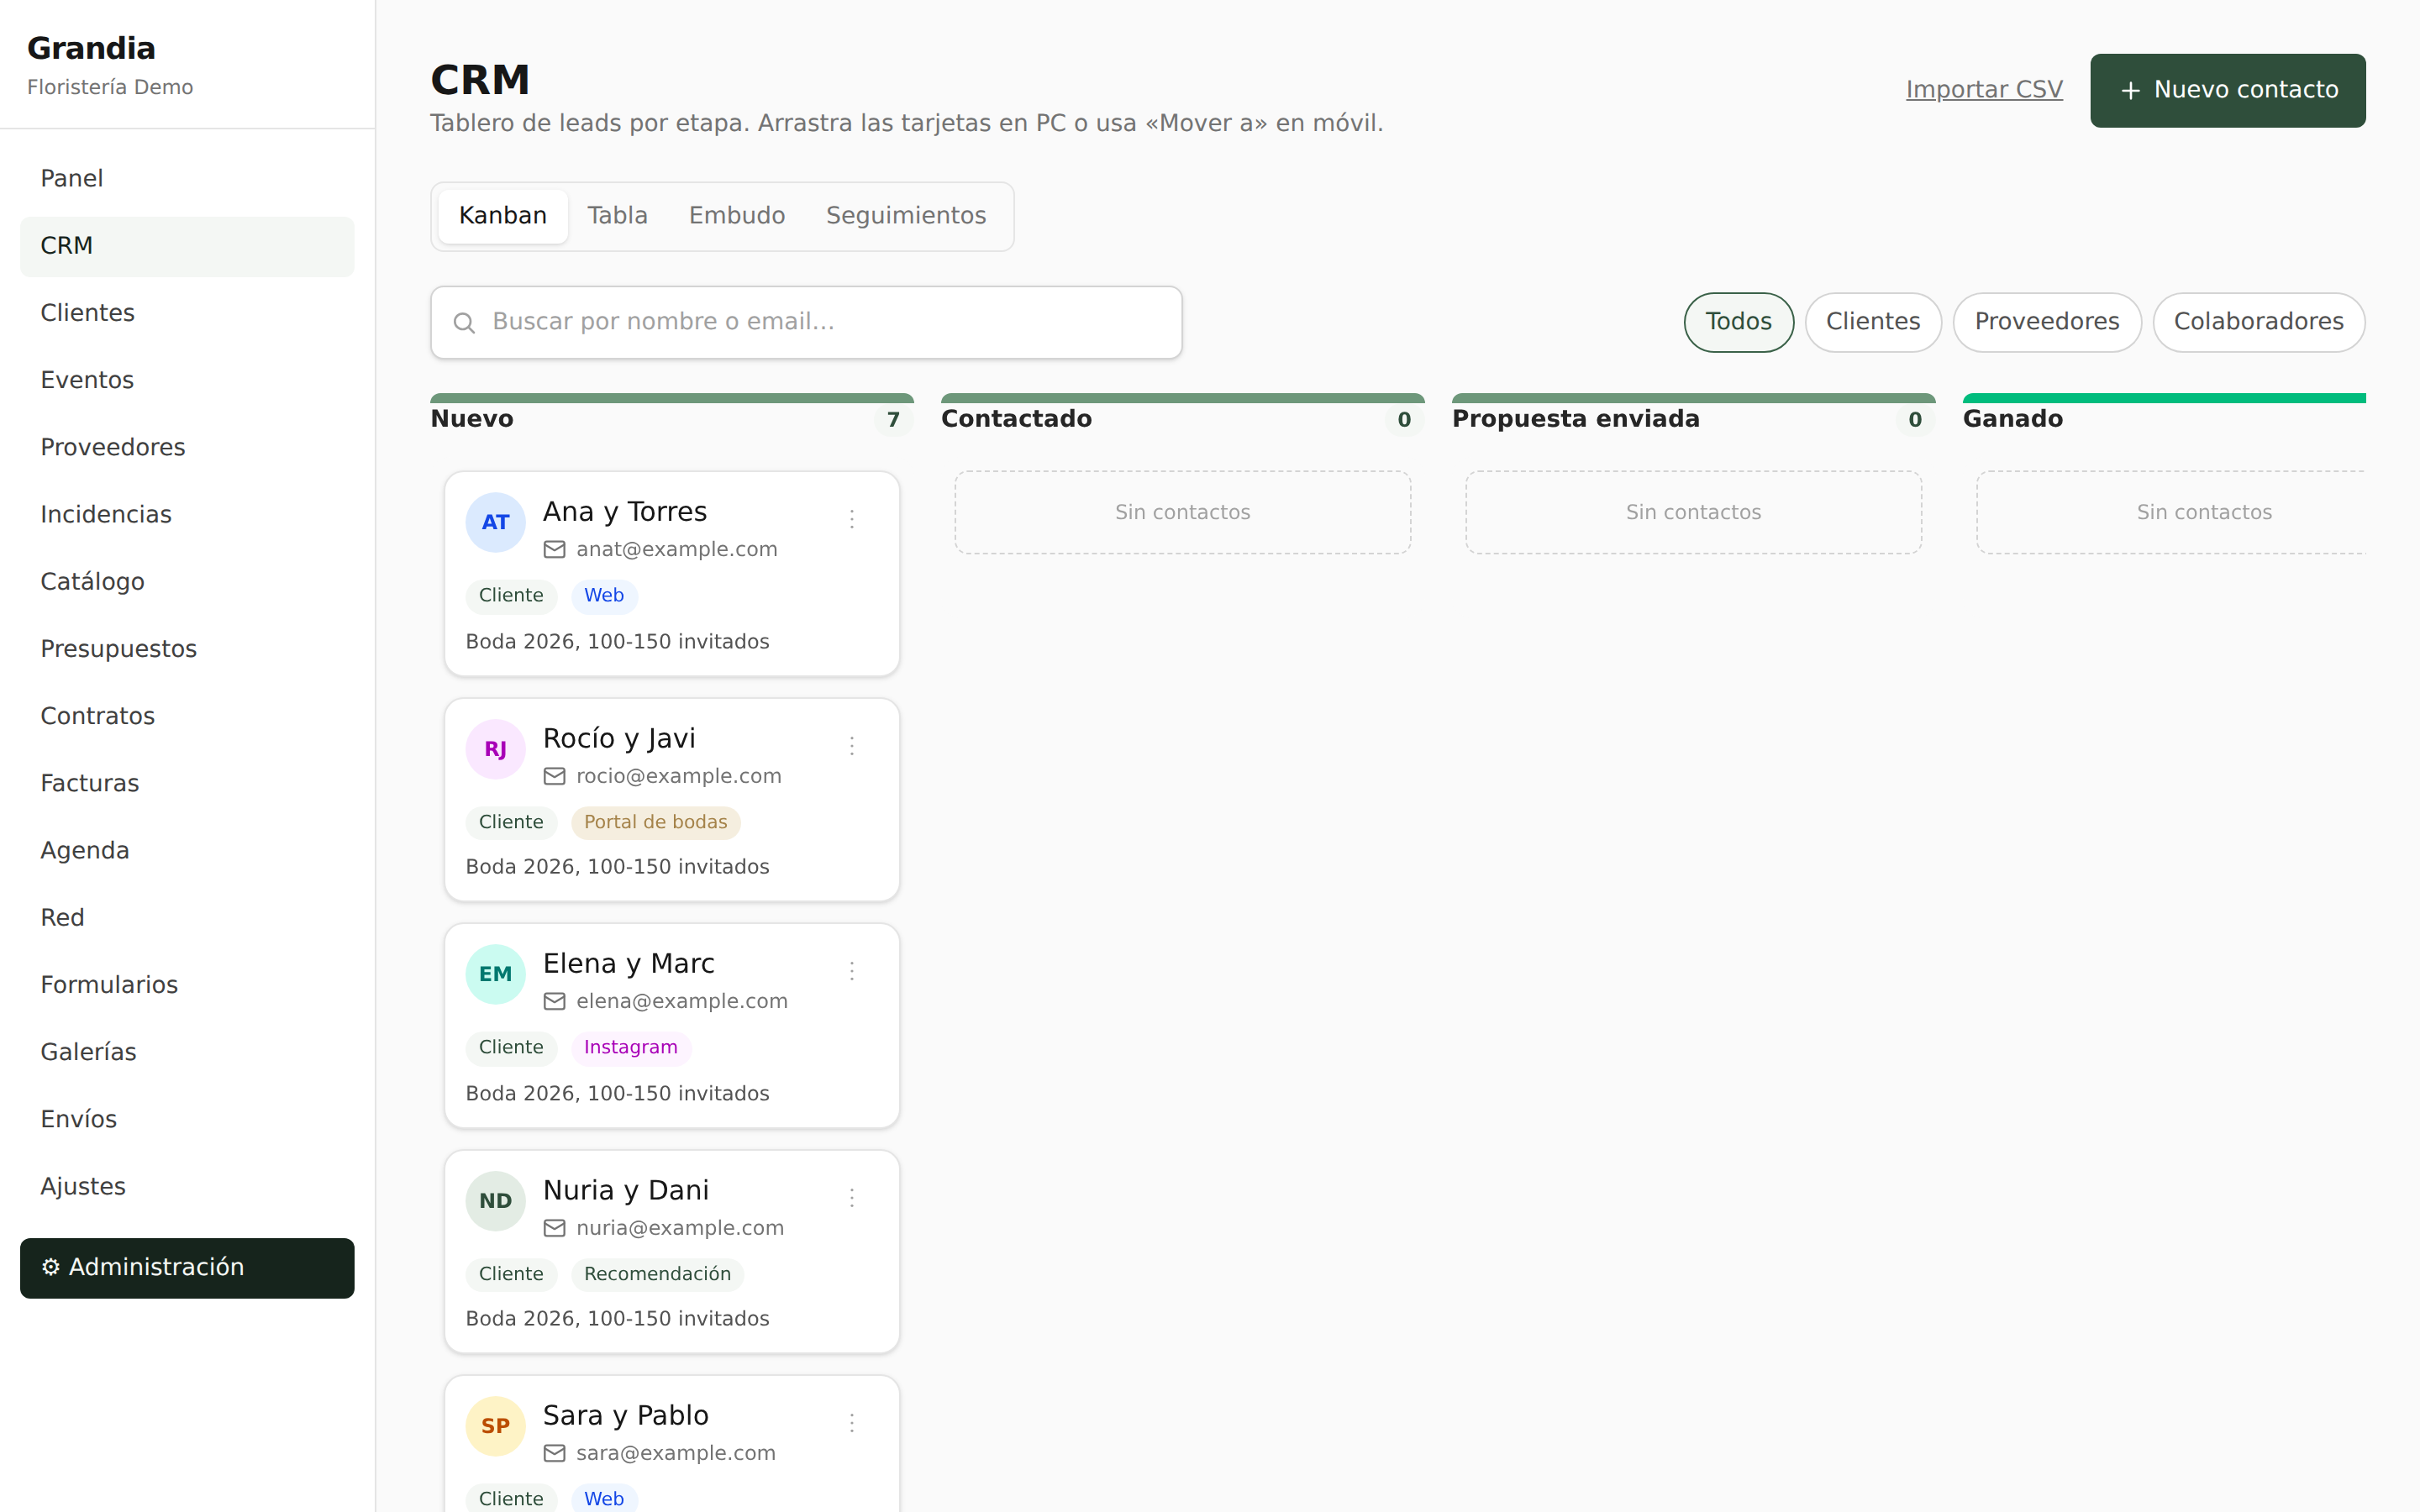Image resolution: width=2420 pixels, height=1512 pixels.
Task: Click the Grandia brand name
Action: coord(91,48)
